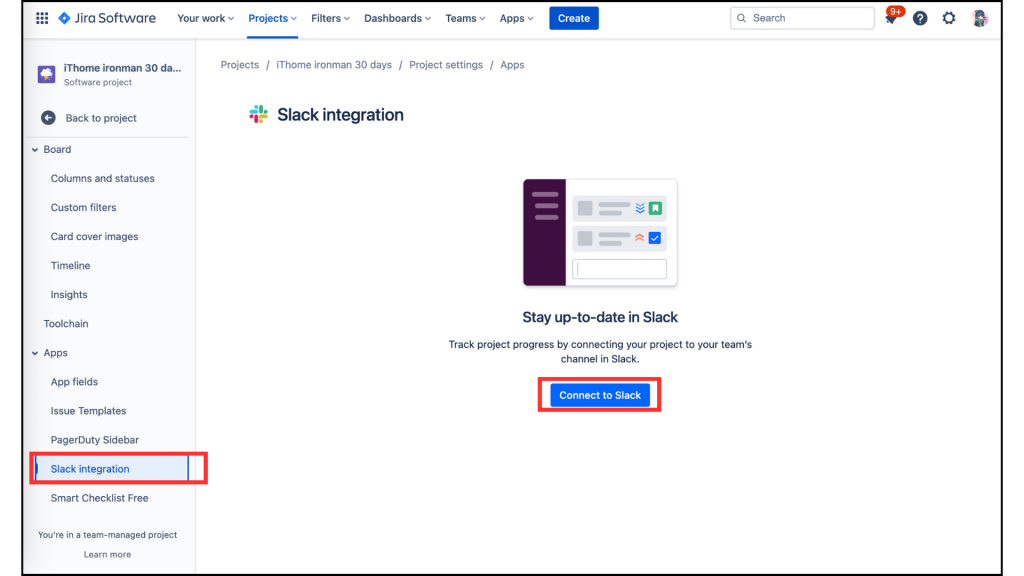1024x576 pixels.
Task: Open the Teams dropdown menu
Action: coord(465,18)
